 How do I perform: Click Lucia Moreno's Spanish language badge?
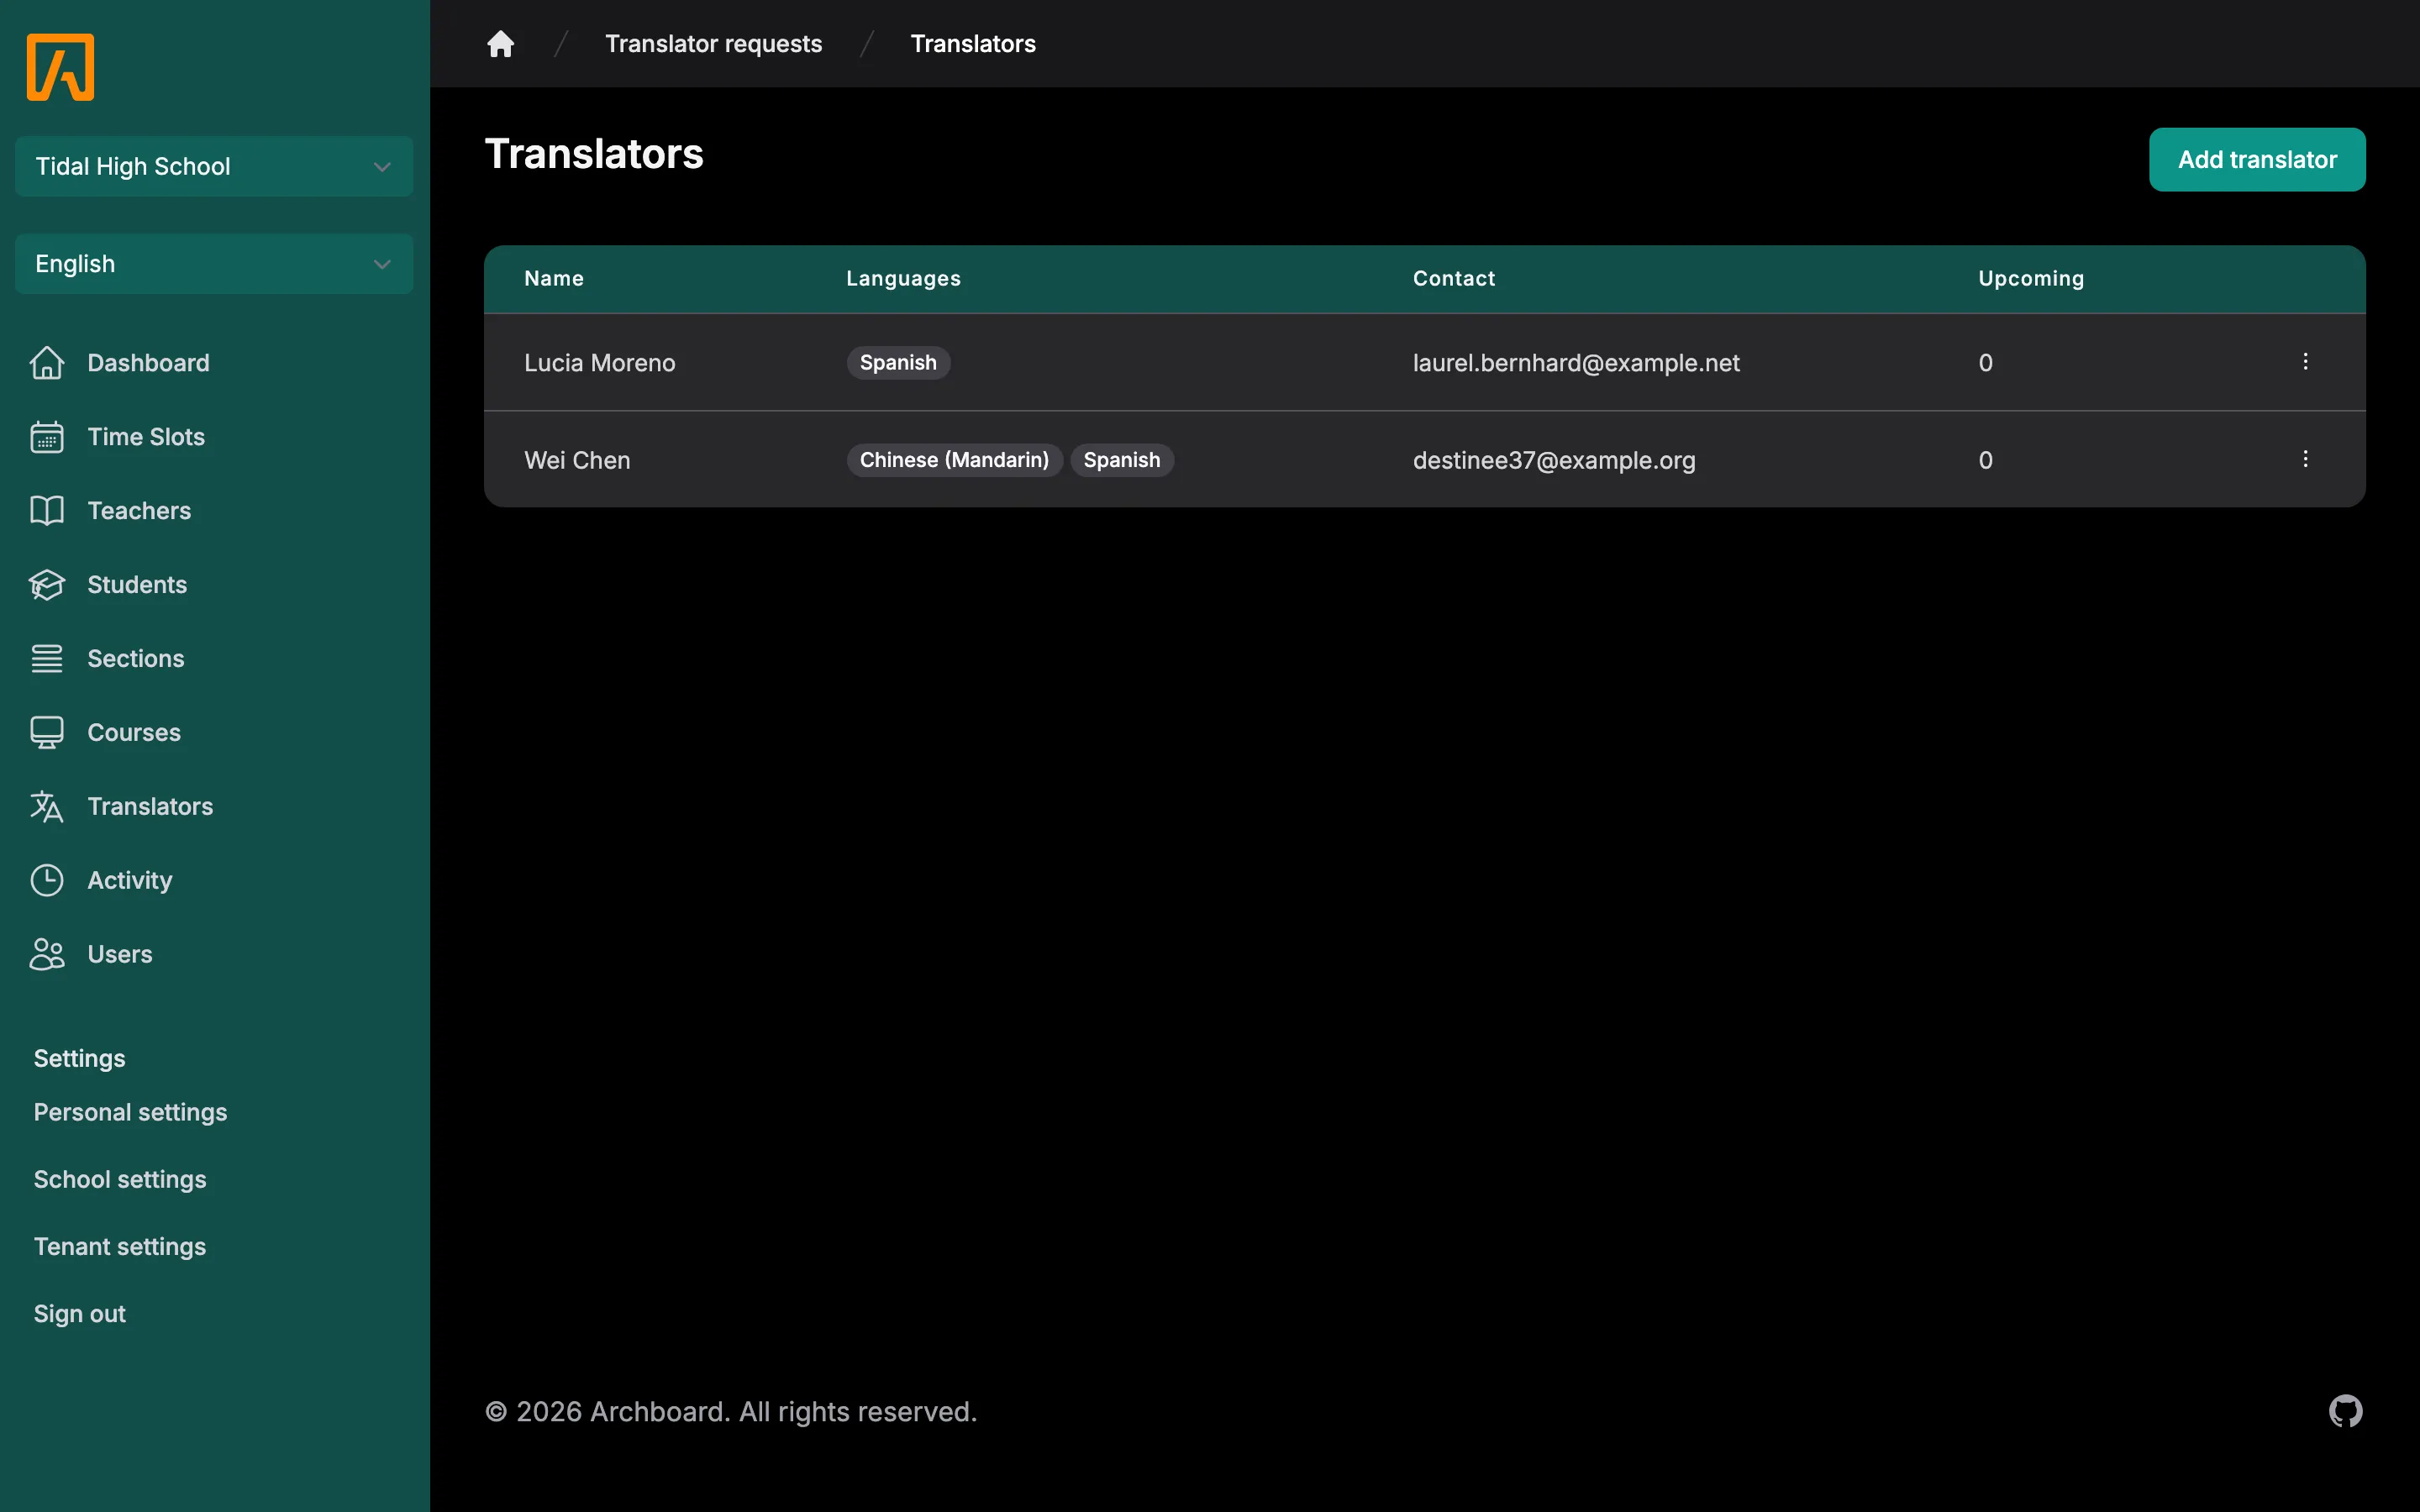coord(898,363)
